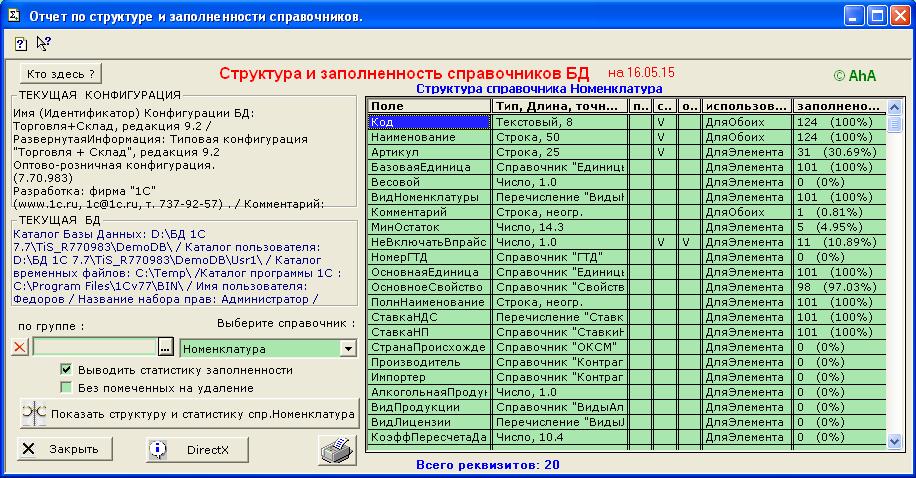Viewport: 916px width, 478px height.
Task: Click 'Тип, Длина, точн...' column header
Action: (x=560, y=106)
